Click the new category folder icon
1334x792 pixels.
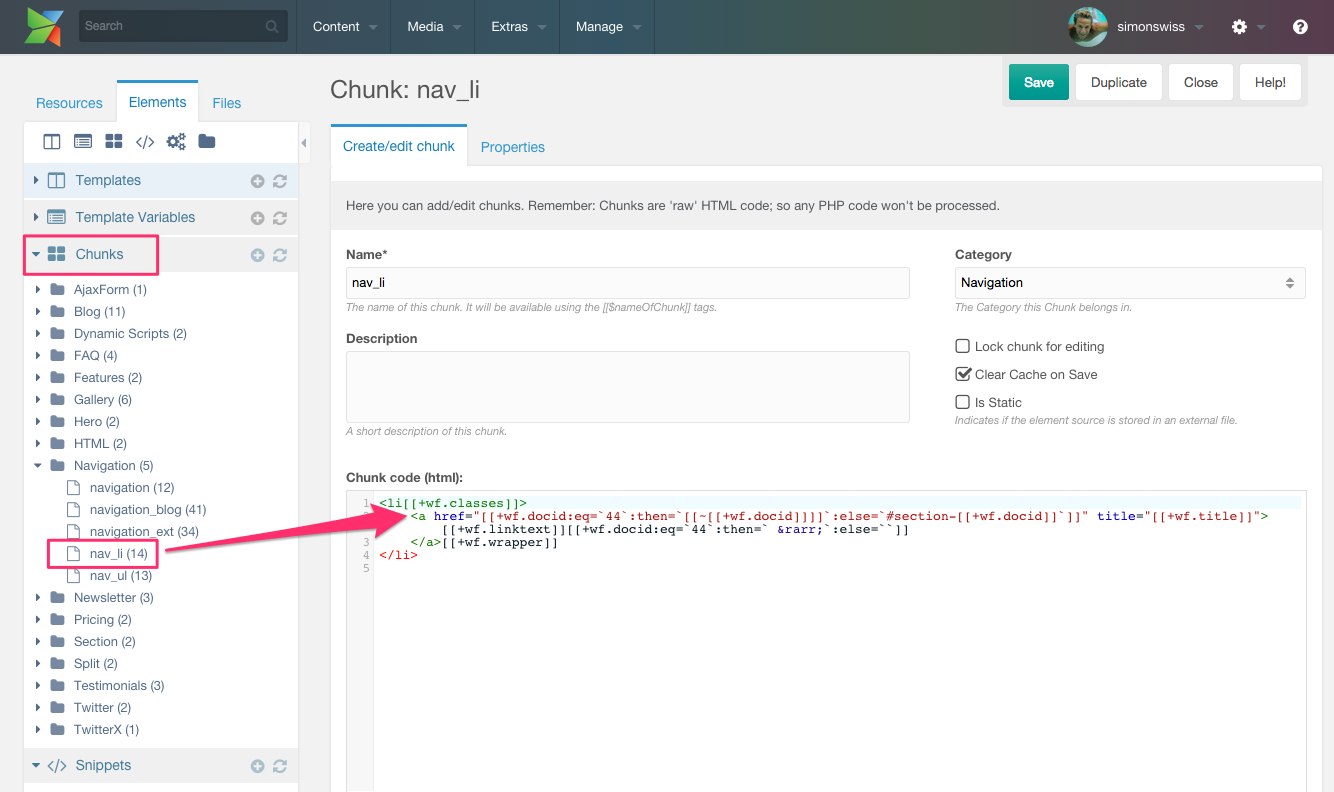coord(207,142)
